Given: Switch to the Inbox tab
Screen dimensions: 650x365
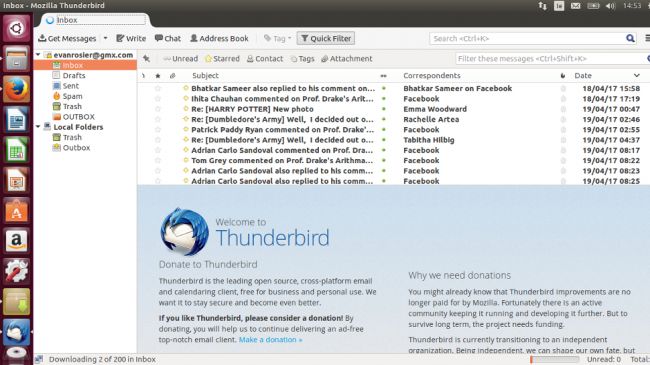Looking at the screenshot, I should 96,20.
